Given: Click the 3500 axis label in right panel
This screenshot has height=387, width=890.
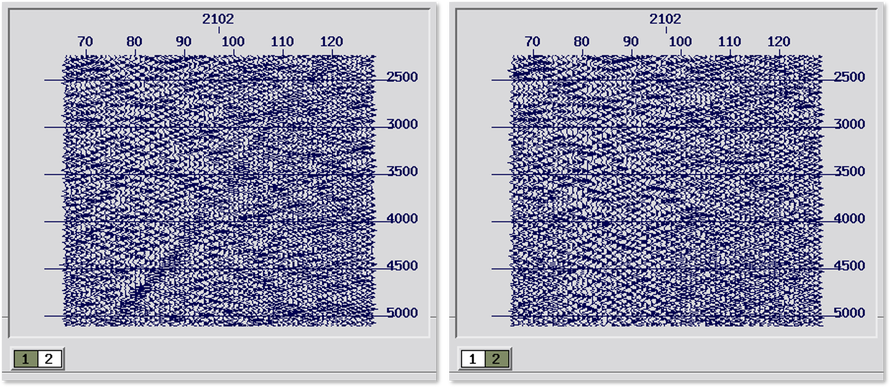Looking at the screenshot, I should click(849, 171).
